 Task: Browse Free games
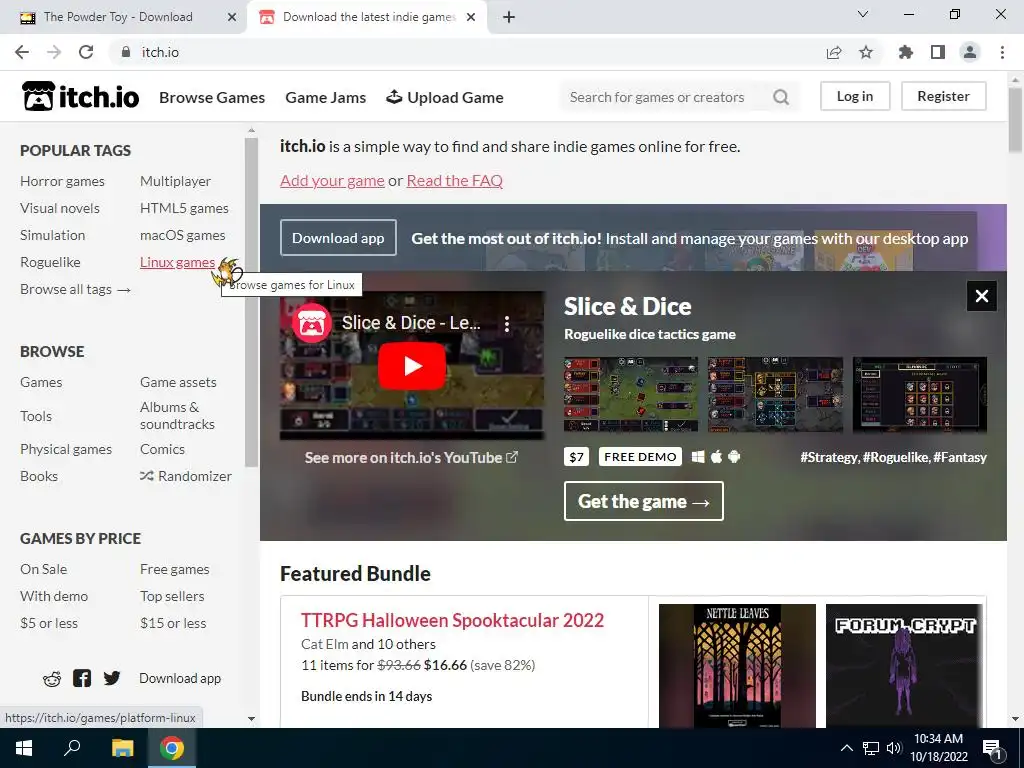click(x=175, y=569)
